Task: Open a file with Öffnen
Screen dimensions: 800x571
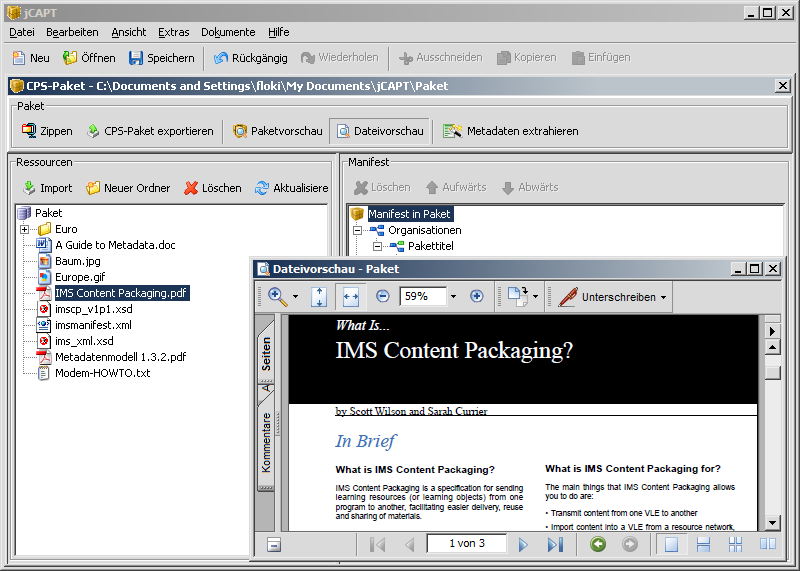Action: coord(89,58)
